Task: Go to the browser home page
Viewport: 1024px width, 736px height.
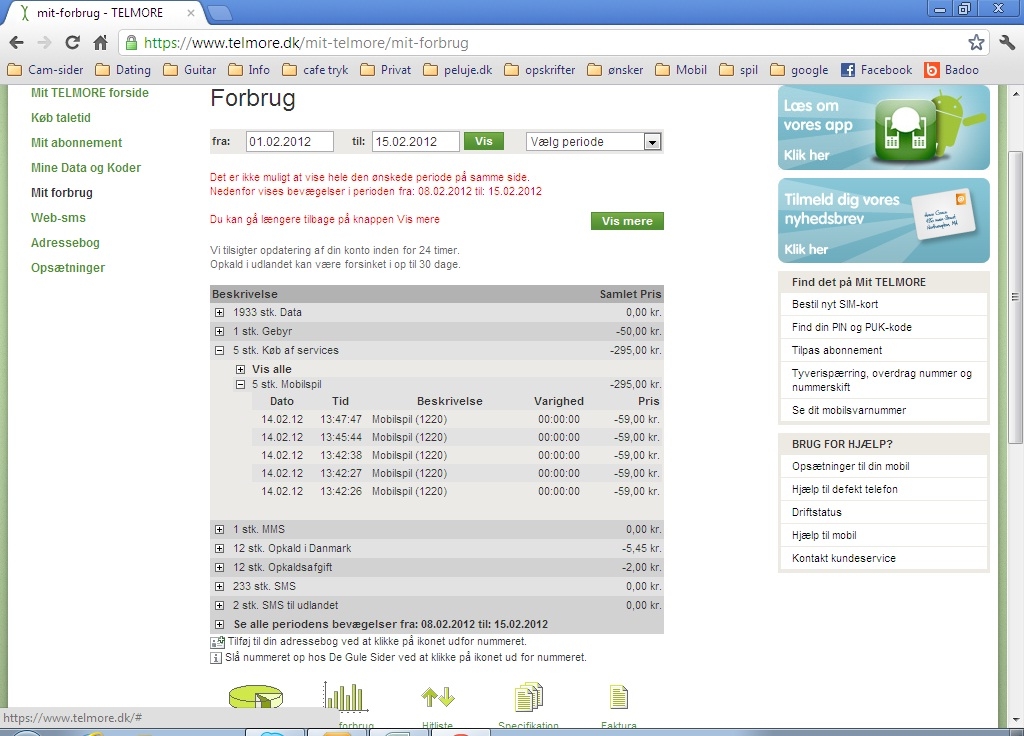Action: coord(100,43)
